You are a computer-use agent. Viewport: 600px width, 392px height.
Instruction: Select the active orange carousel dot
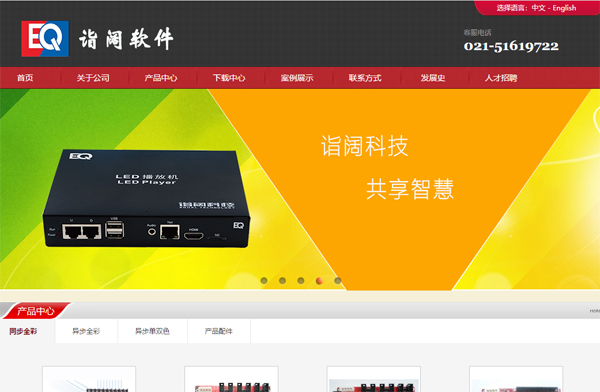pyautogui.click(x=319, y=281)
